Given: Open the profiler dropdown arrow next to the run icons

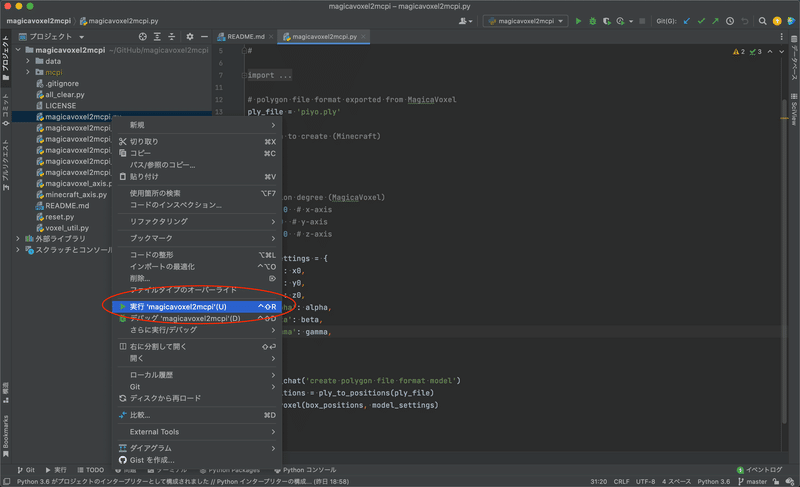Looking at the screenshot, I should coord(631,21).
